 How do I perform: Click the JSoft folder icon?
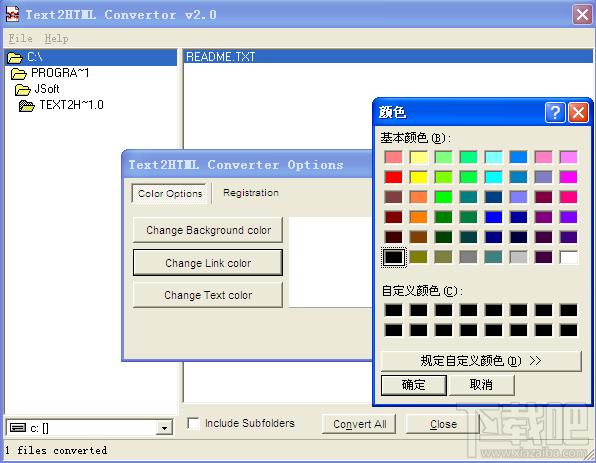point(23,90)
